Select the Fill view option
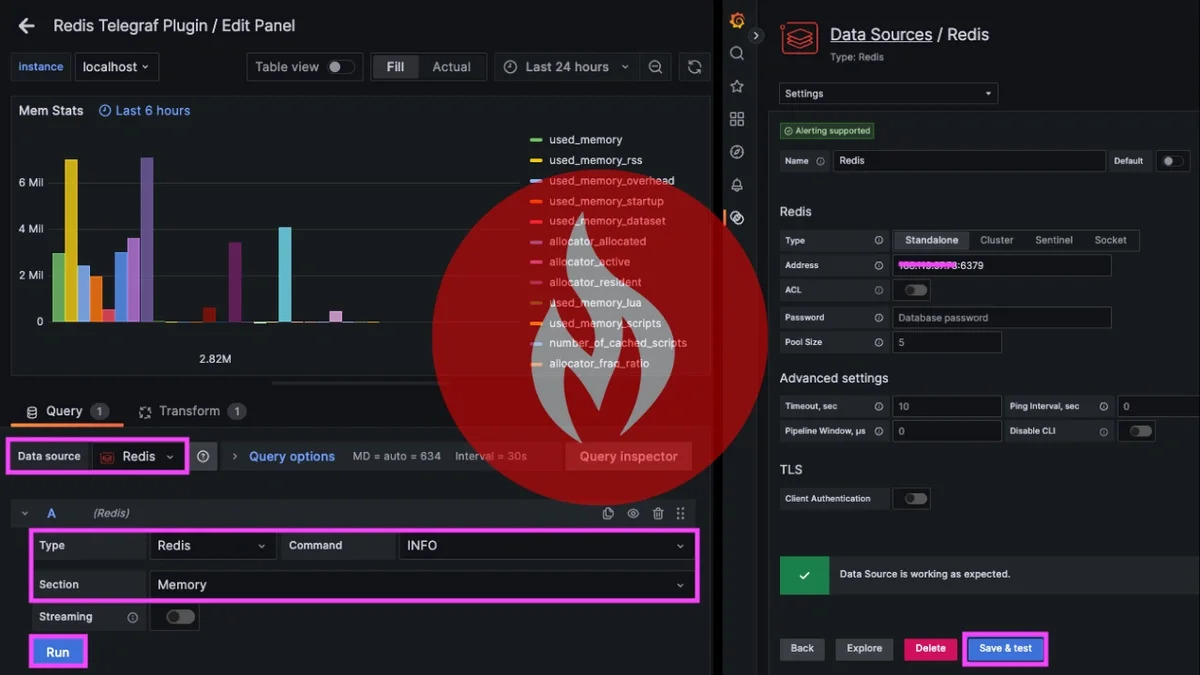Viewport: 1200px width, 675px height. point(396,67)
